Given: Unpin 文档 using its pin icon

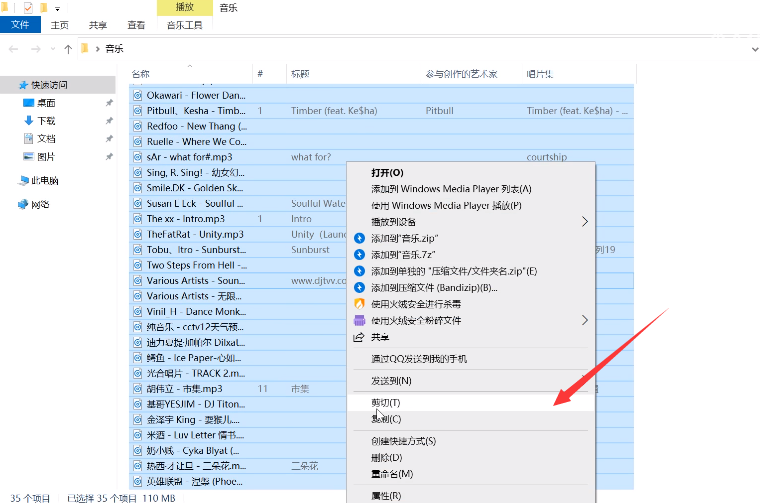Looking at the screenshot, I should pyautogui.click(x=109, y=139).
